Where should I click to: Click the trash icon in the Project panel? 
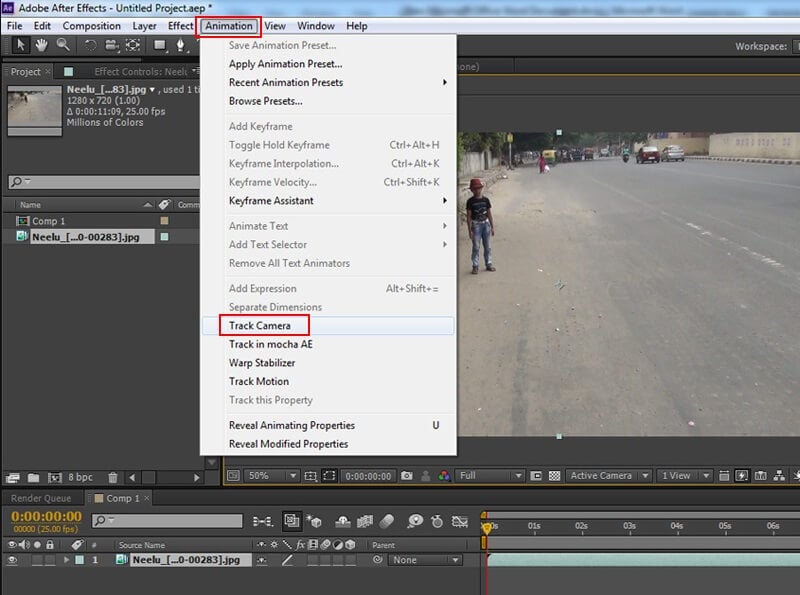[x=114, y=477]
